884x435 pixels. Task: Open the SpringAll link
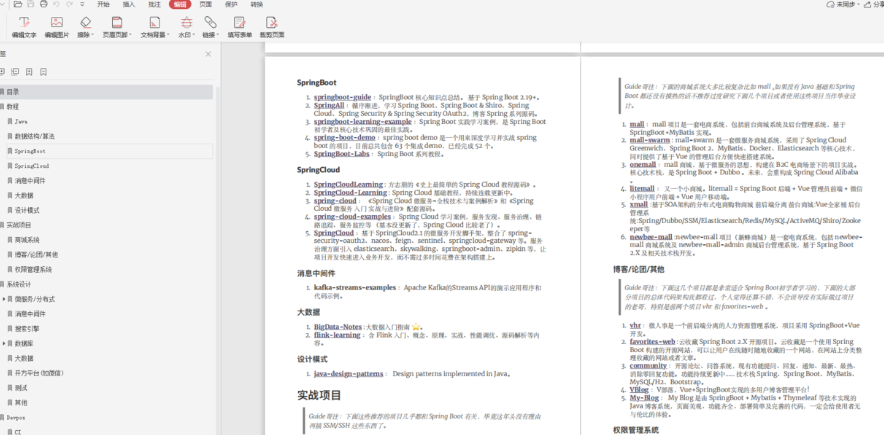[329, 105]
